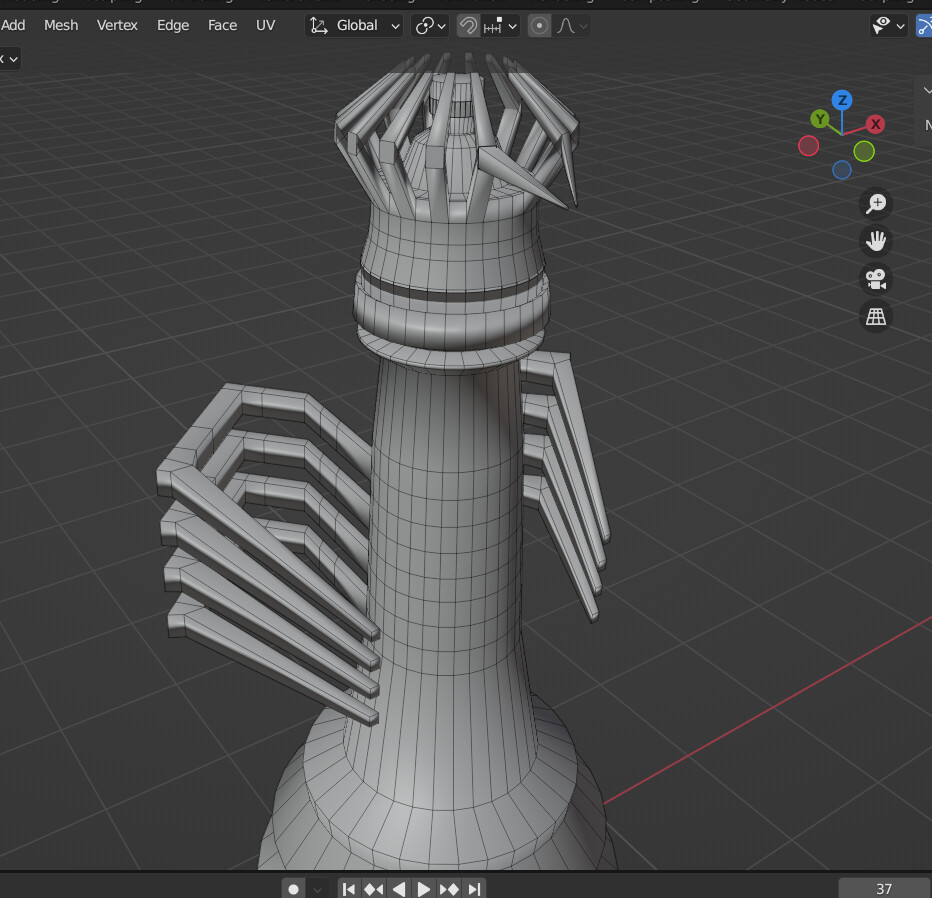Click the current frame field showing 37
The image size is (932, 898).
point(883,888)
